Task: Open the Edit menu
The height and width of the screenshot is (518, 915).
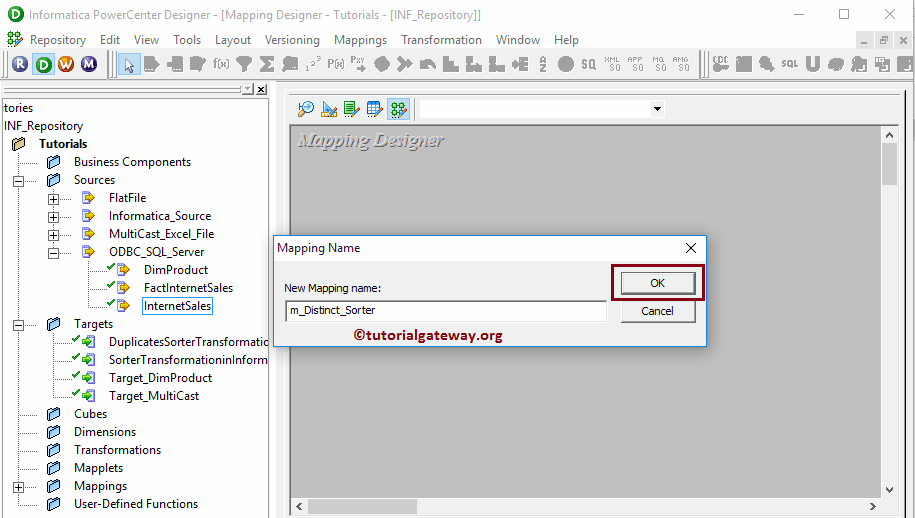Action: (x=110, y=40)
